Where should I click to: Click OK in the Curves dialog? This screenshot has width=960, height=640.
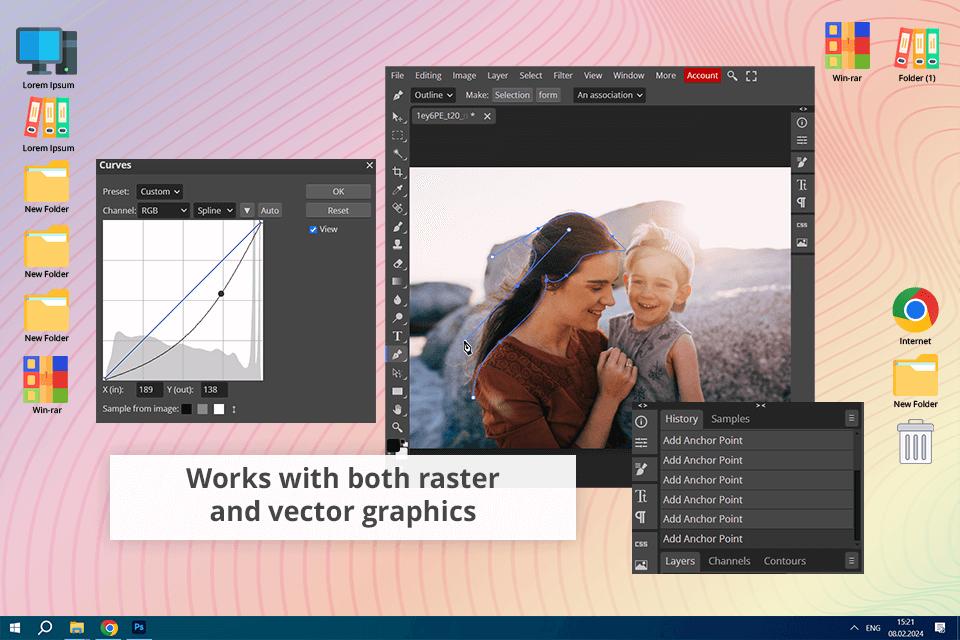[x=338, y=192]
